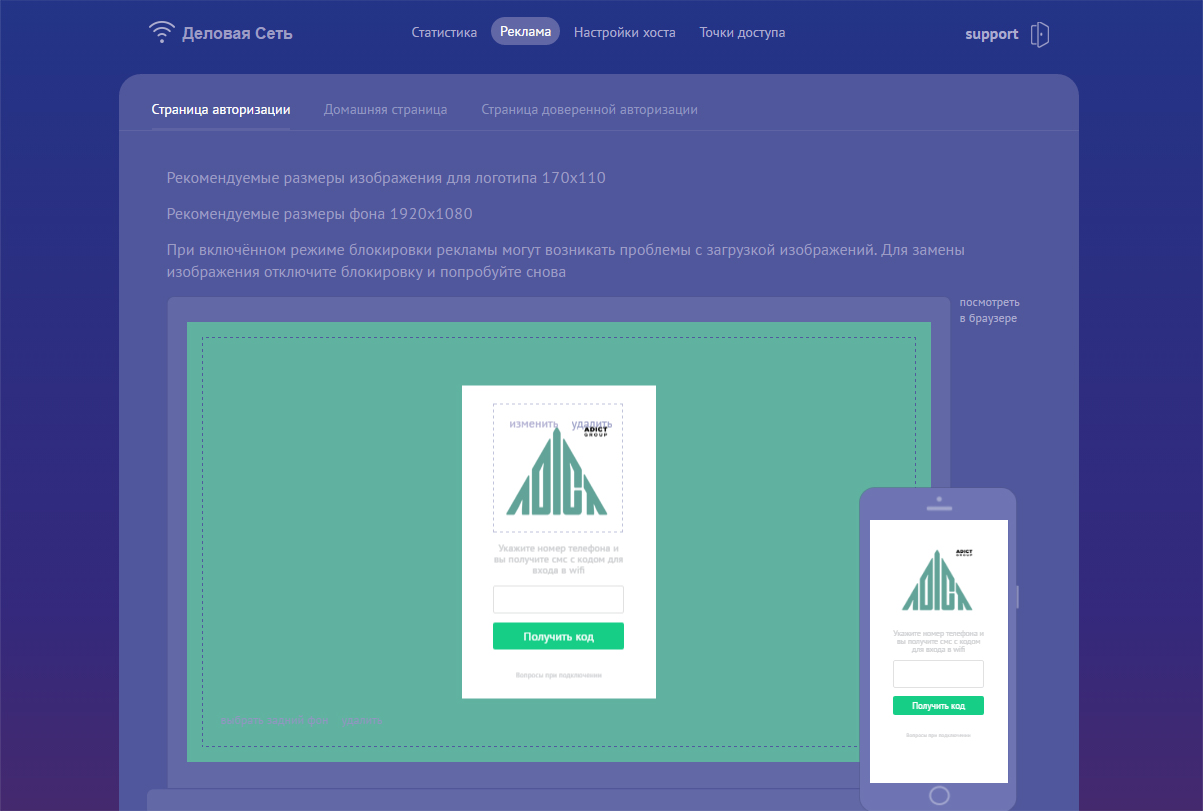The image size is (1203, 811).
Task: Click the logout door icon next to support
Action: (x=1040, y=34)
